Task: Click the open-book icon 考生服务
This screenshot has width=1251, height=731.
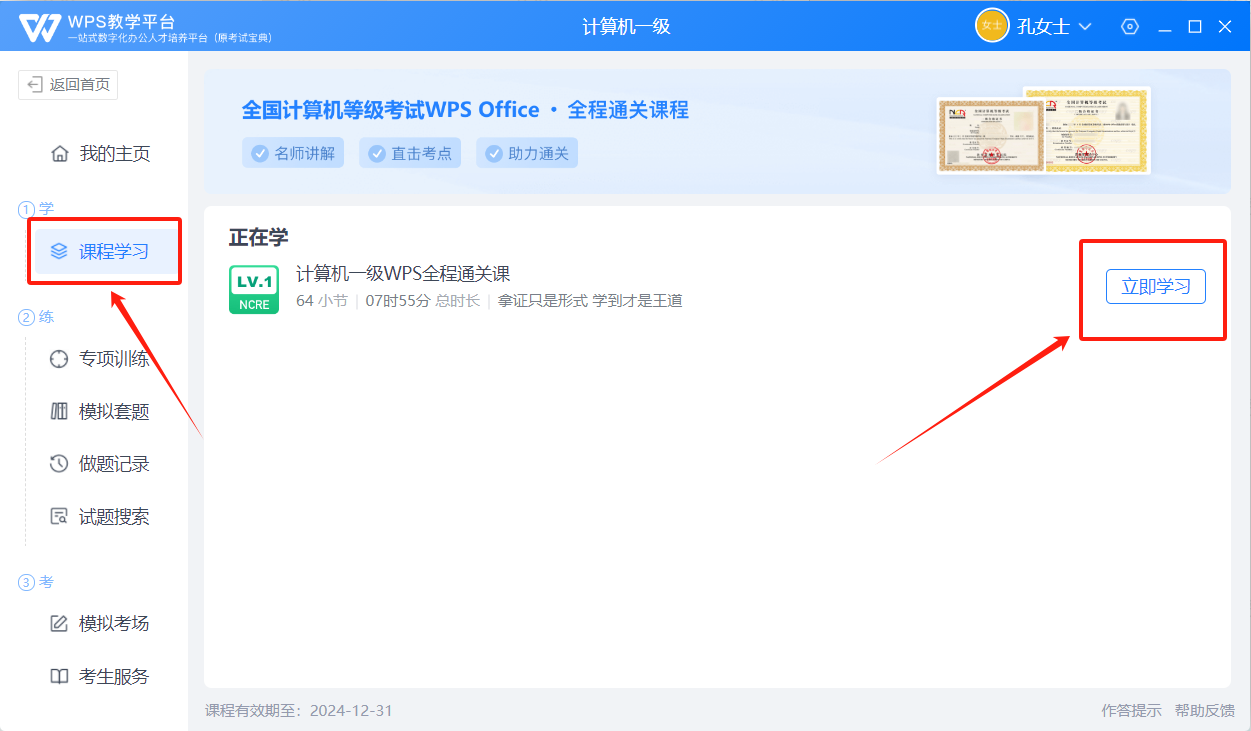Action: (x=59, y=677)
